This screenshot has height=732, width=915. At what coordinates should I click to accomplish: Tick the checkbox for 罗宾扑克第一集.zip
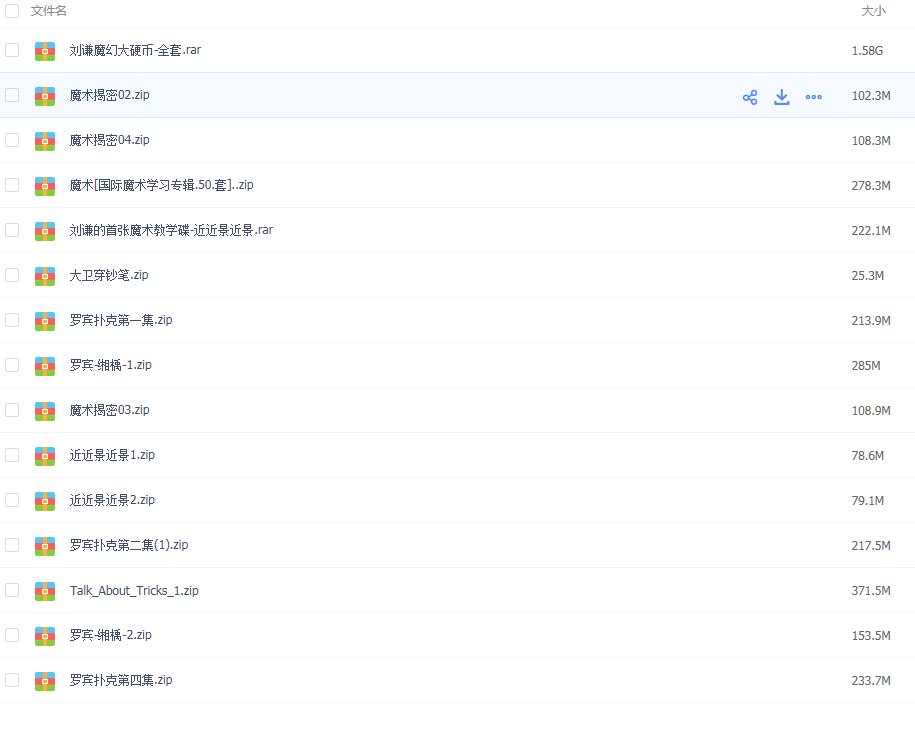coord(12,320)
